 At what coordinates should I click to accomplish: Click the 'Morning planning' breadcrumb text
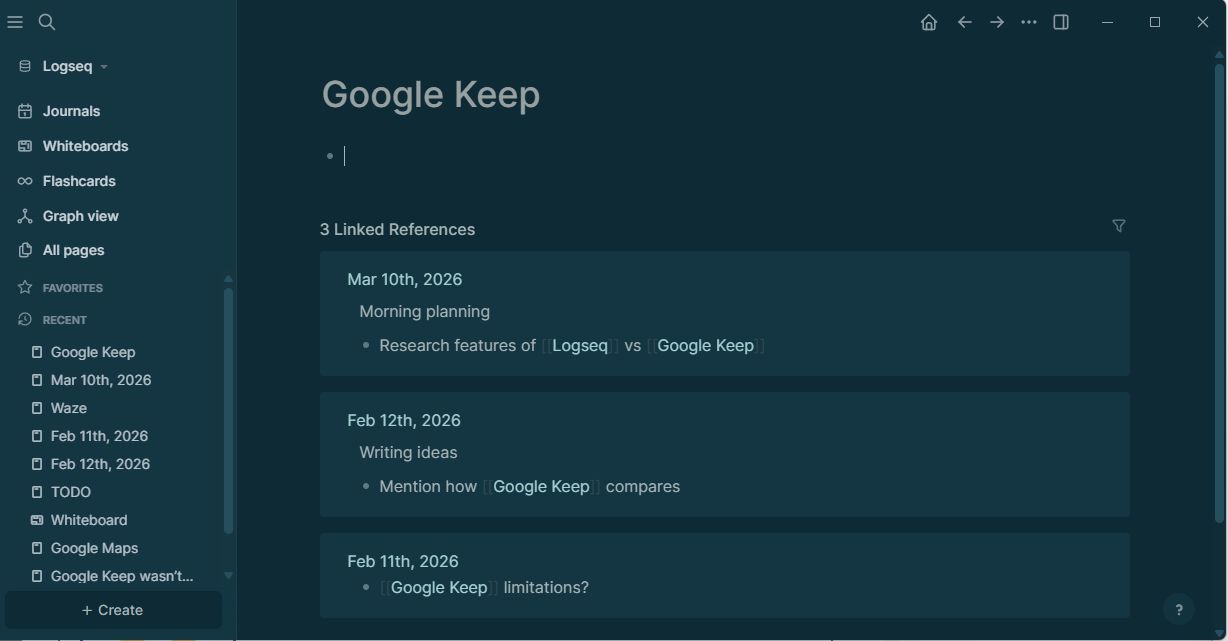point(424,311)
